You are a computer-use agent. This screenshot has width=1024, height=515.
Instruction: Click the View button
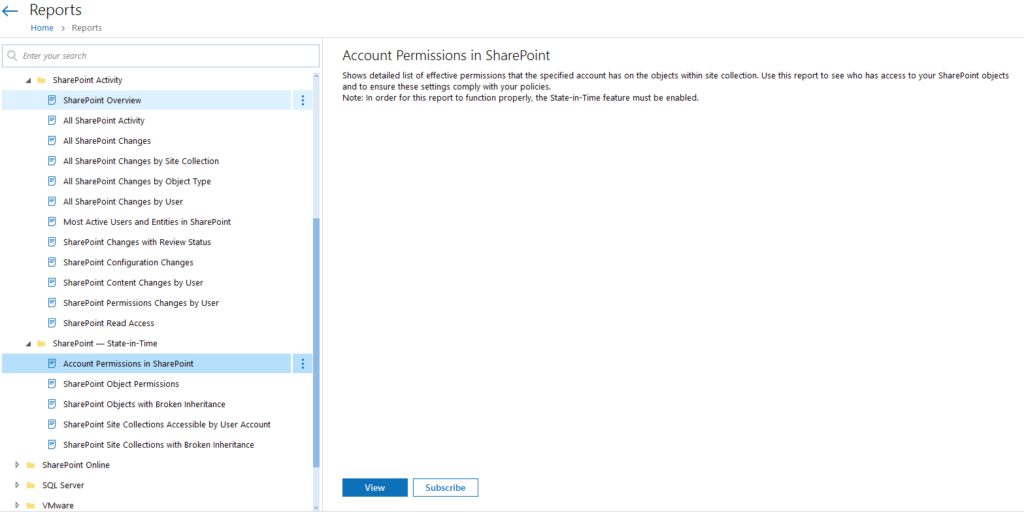click(x=375, y=488)
